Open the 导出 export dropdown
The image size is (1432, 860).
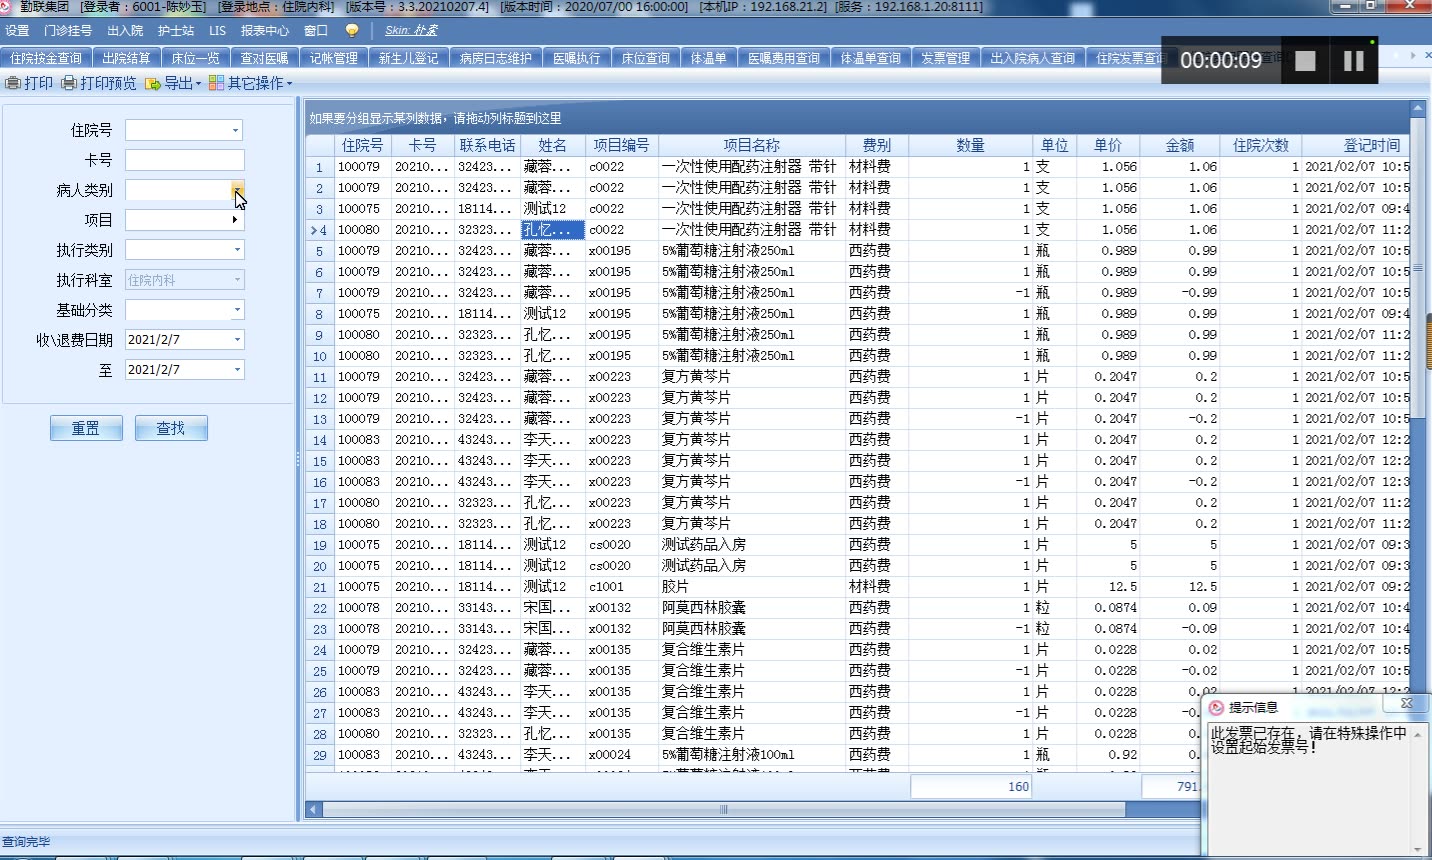click(x=173, y=83)
